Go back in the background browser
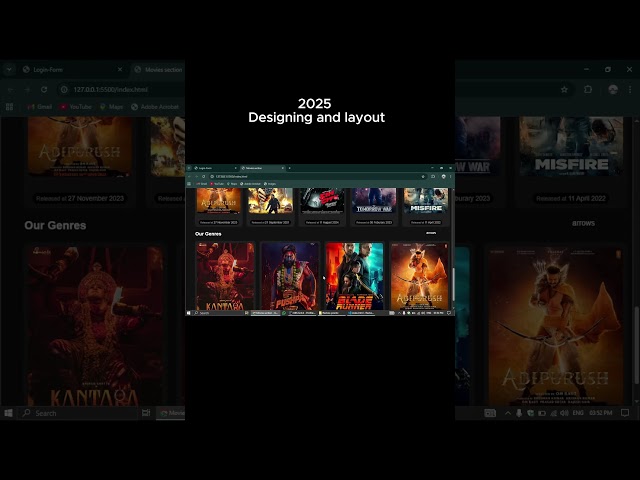Viewport: 640px width, 480px height. (11, 89)
